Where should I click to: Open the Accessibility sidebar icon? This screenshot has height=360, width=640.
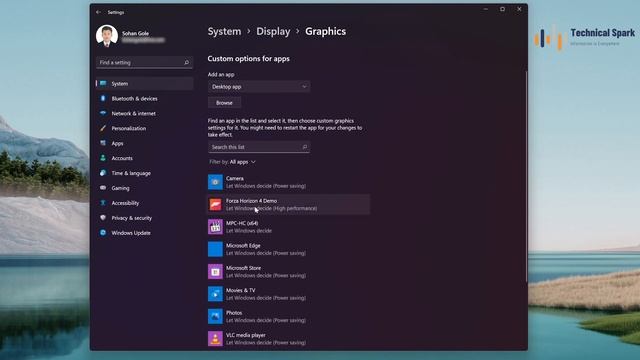pos(103,203)
